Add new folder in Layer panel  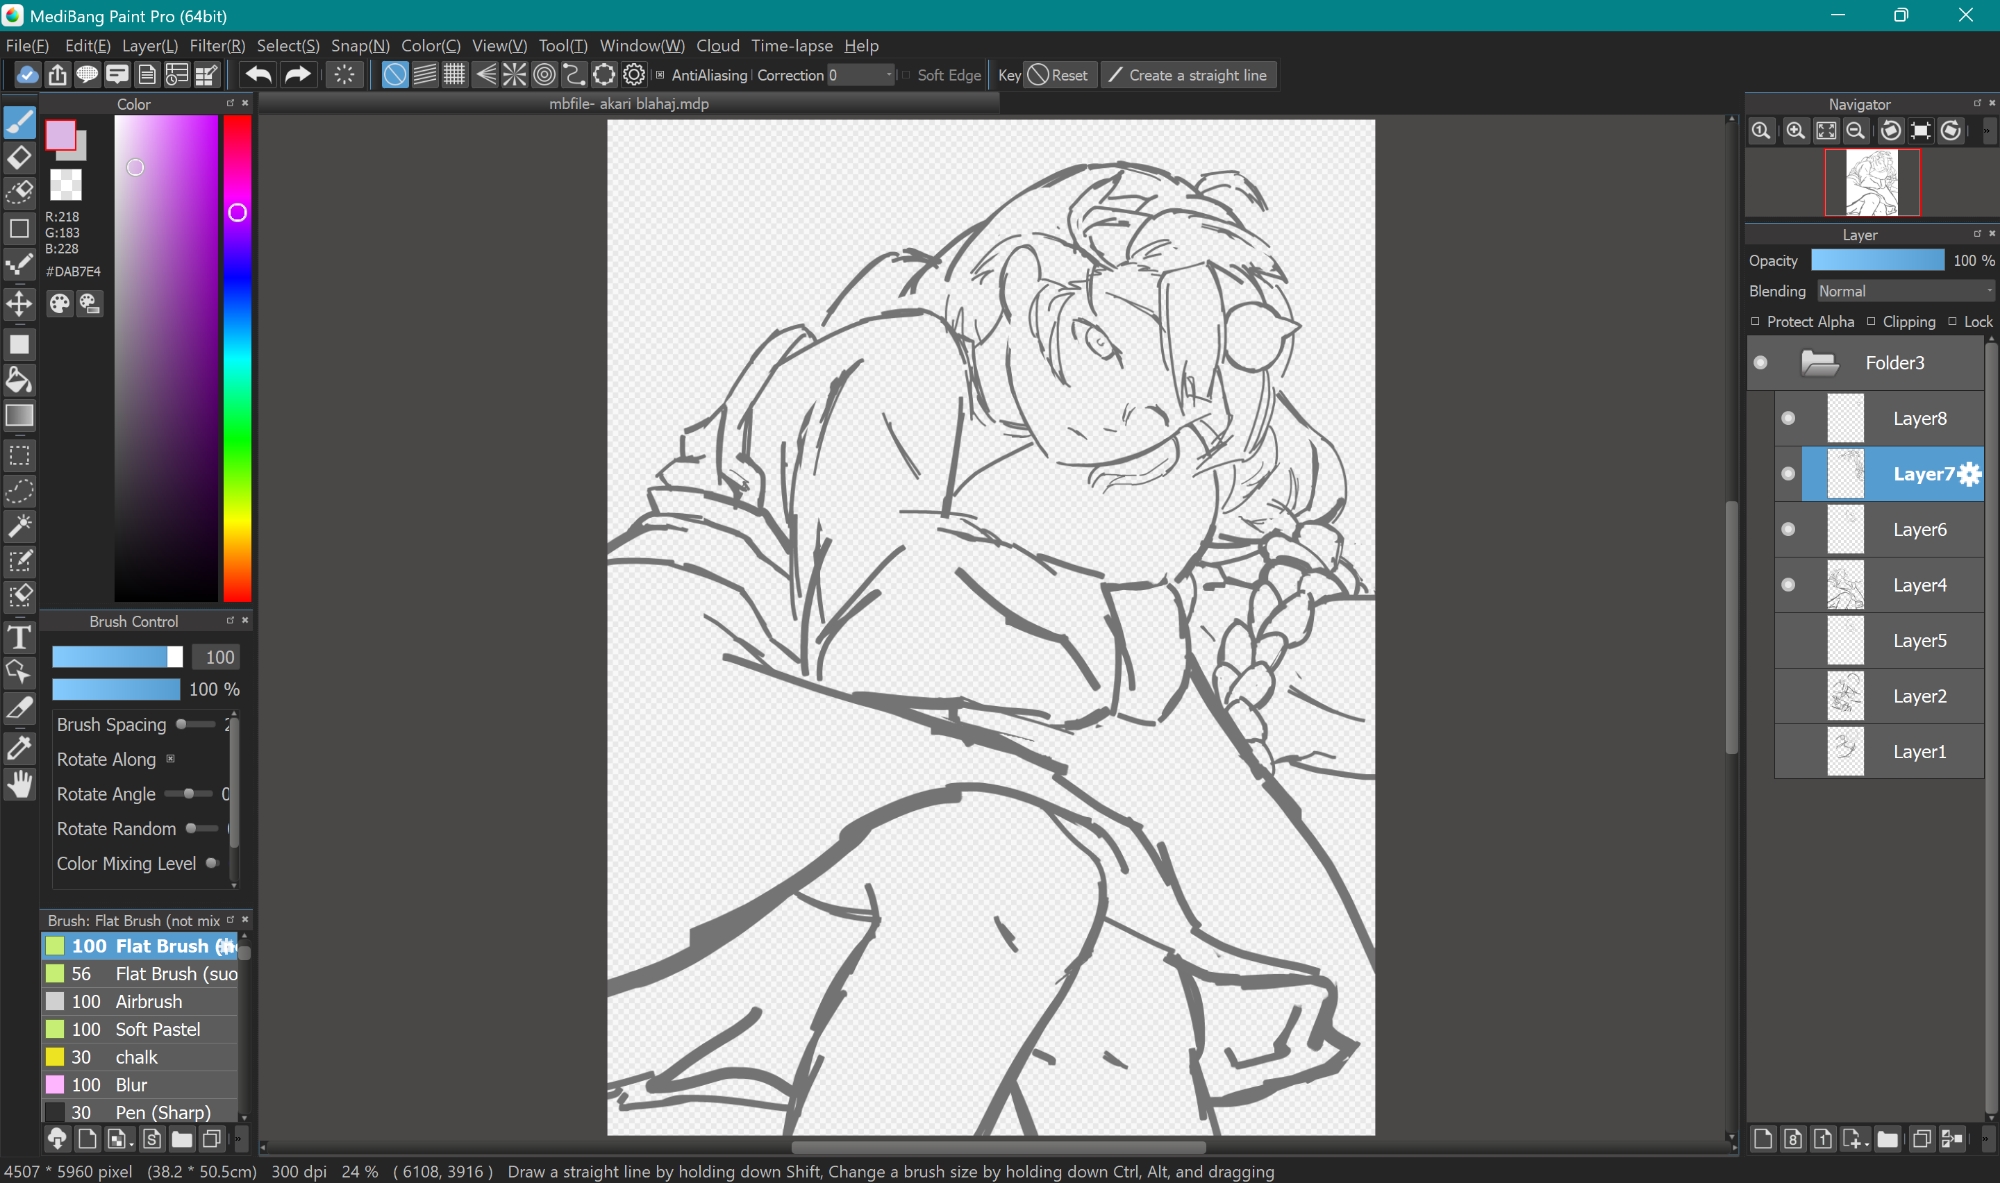(x=1887, y=1139)
